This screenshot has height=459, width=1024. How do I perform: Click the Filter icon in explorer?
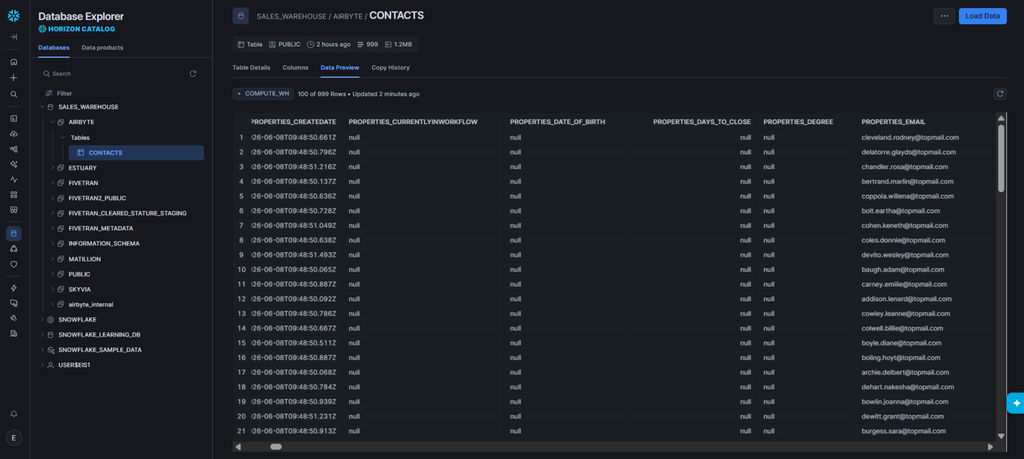tap(49, 93)
